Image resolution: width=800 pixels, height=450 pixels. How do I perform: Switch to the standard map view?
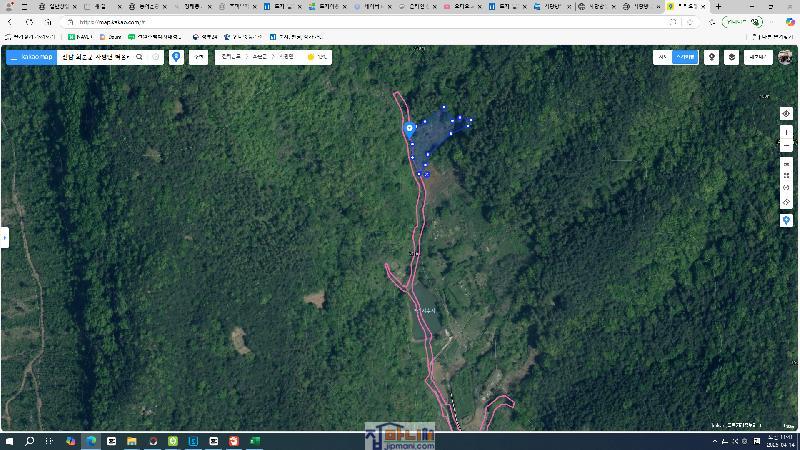[661, 57]
